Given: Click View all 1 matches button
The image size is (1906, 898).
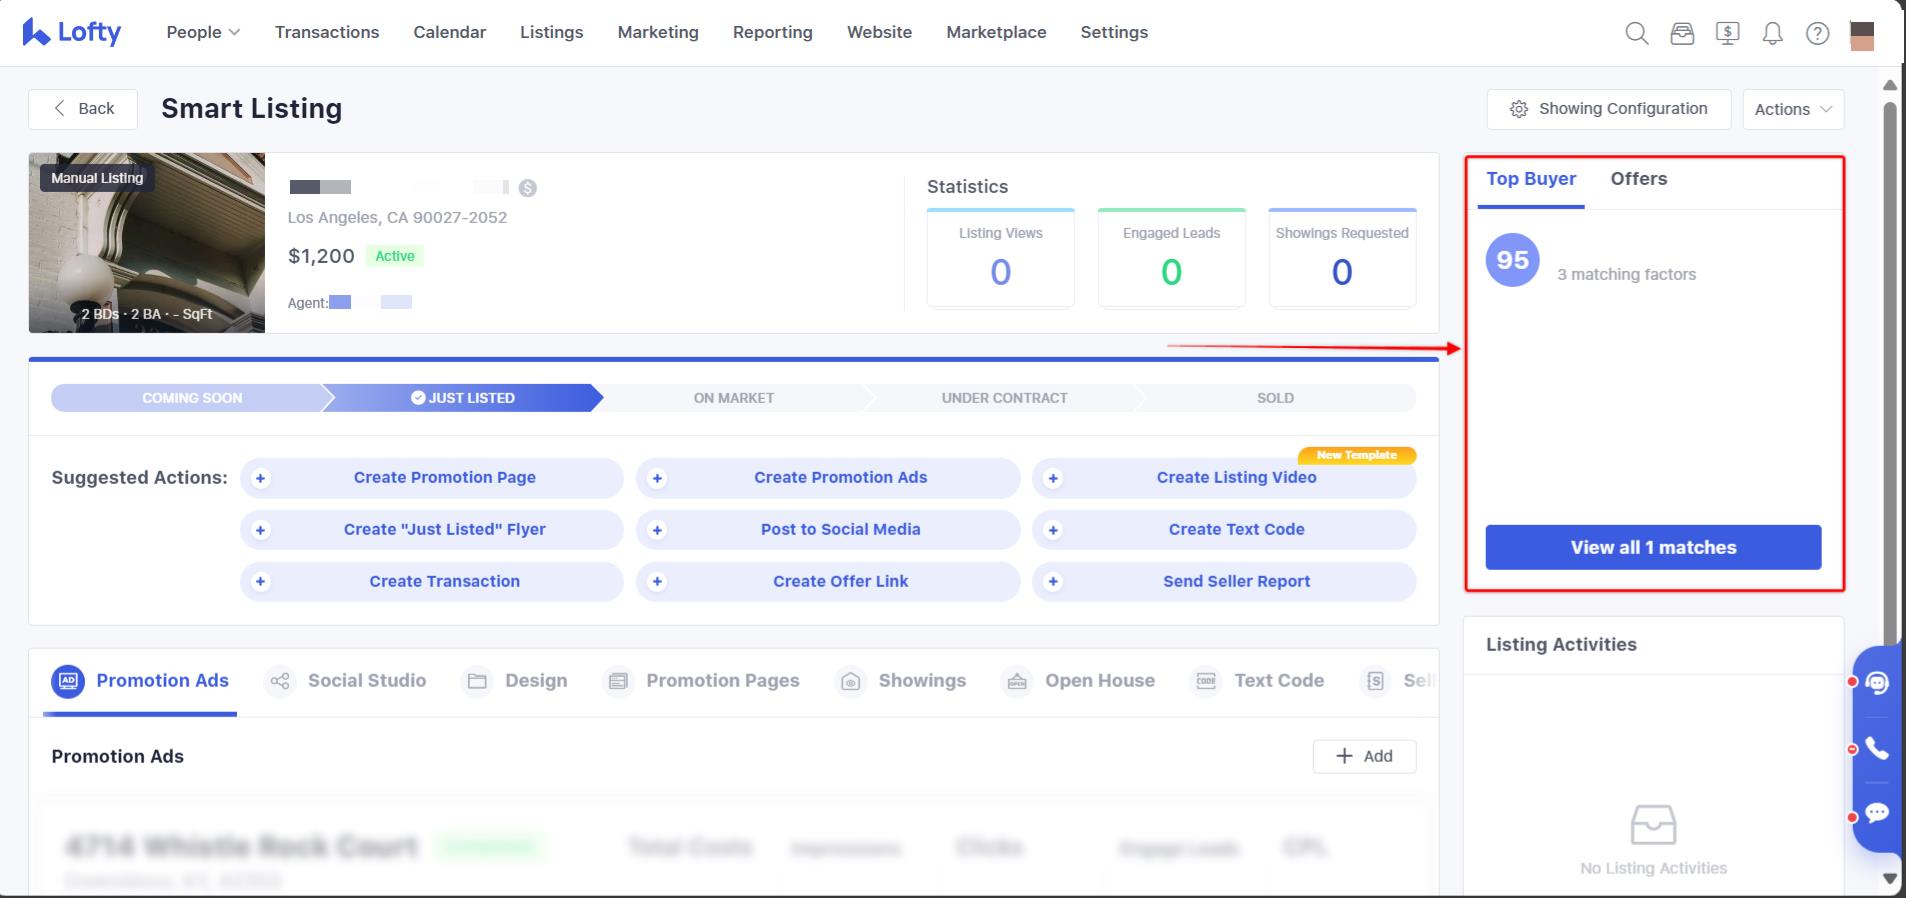Looking at the screenshot, I should [1653, 547].
